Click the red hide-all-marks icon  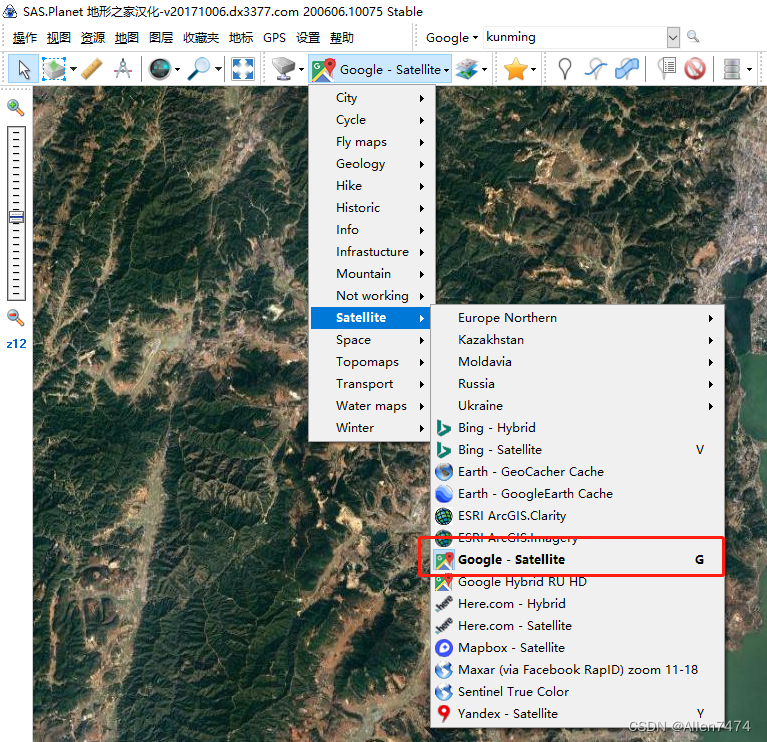click(x=695, y=69)
